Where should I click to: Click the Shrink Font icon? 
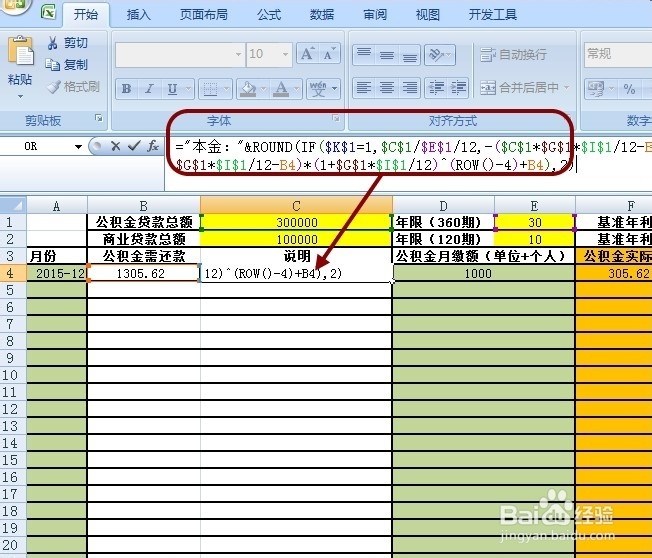coord(329,54)
